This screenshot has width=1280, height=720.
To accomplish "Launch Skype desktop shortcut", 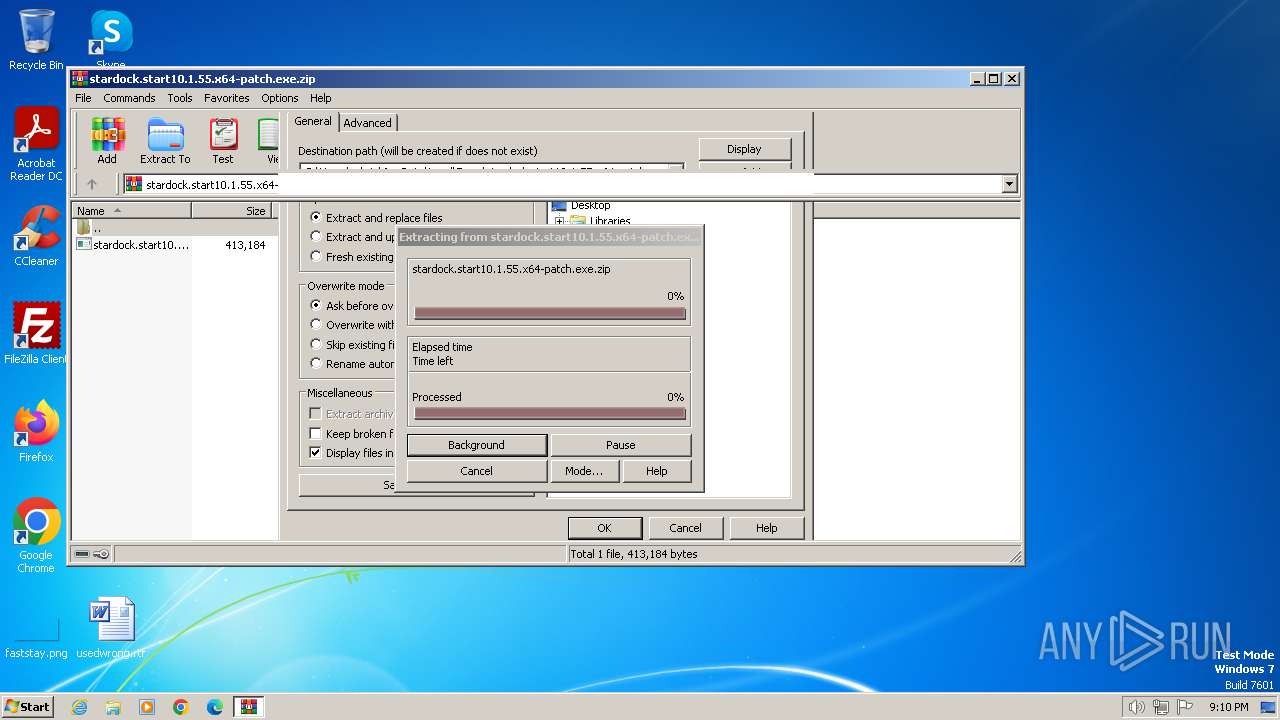I will pyautogui.click(x=110, y=40).
